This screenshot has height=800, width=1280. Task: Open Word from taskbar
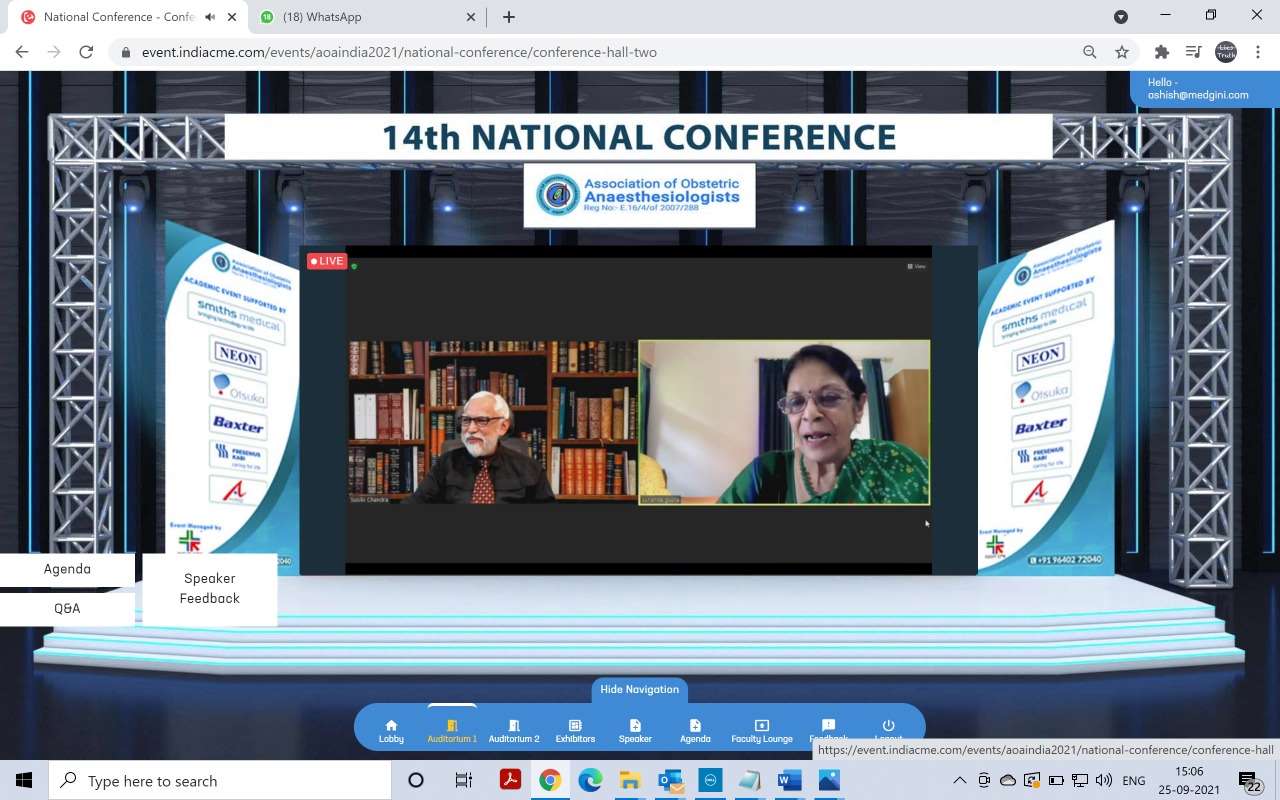coord(790,781)
